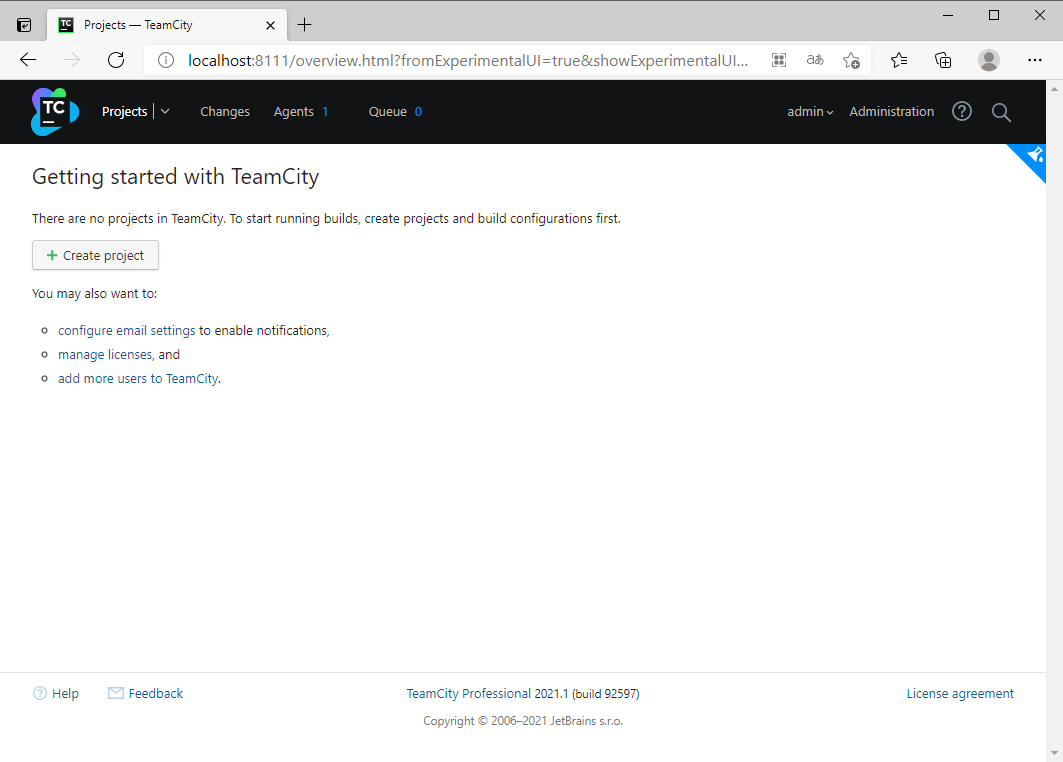The width and height of the screenshot is (1063, 762).
Task: Open search with the magnifier icon
Action: click(x=1001, y=112)
